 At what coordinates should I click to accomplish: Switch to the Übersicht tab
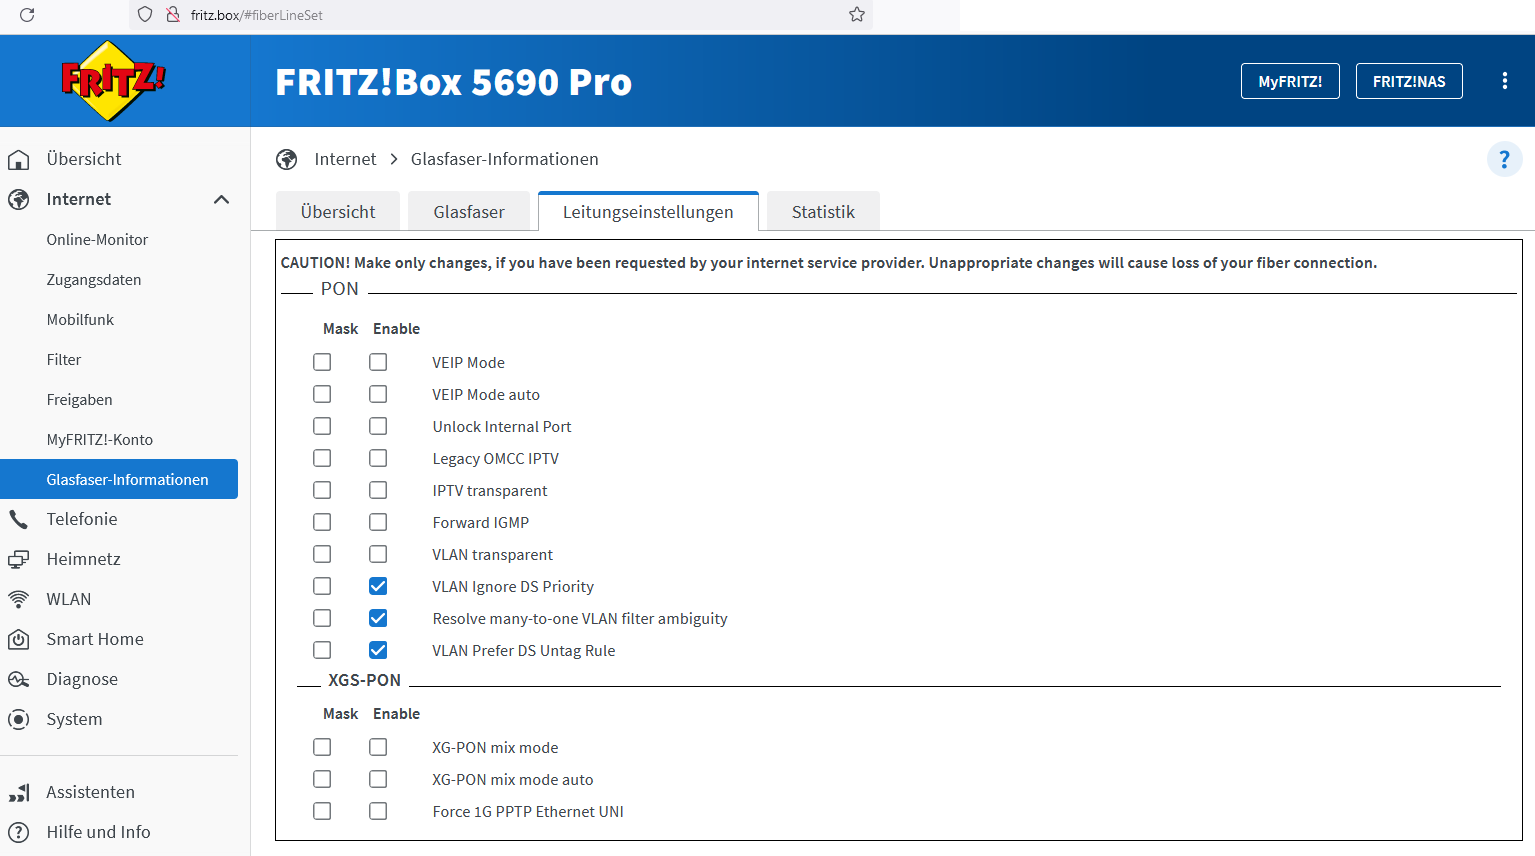coord(338,212)
